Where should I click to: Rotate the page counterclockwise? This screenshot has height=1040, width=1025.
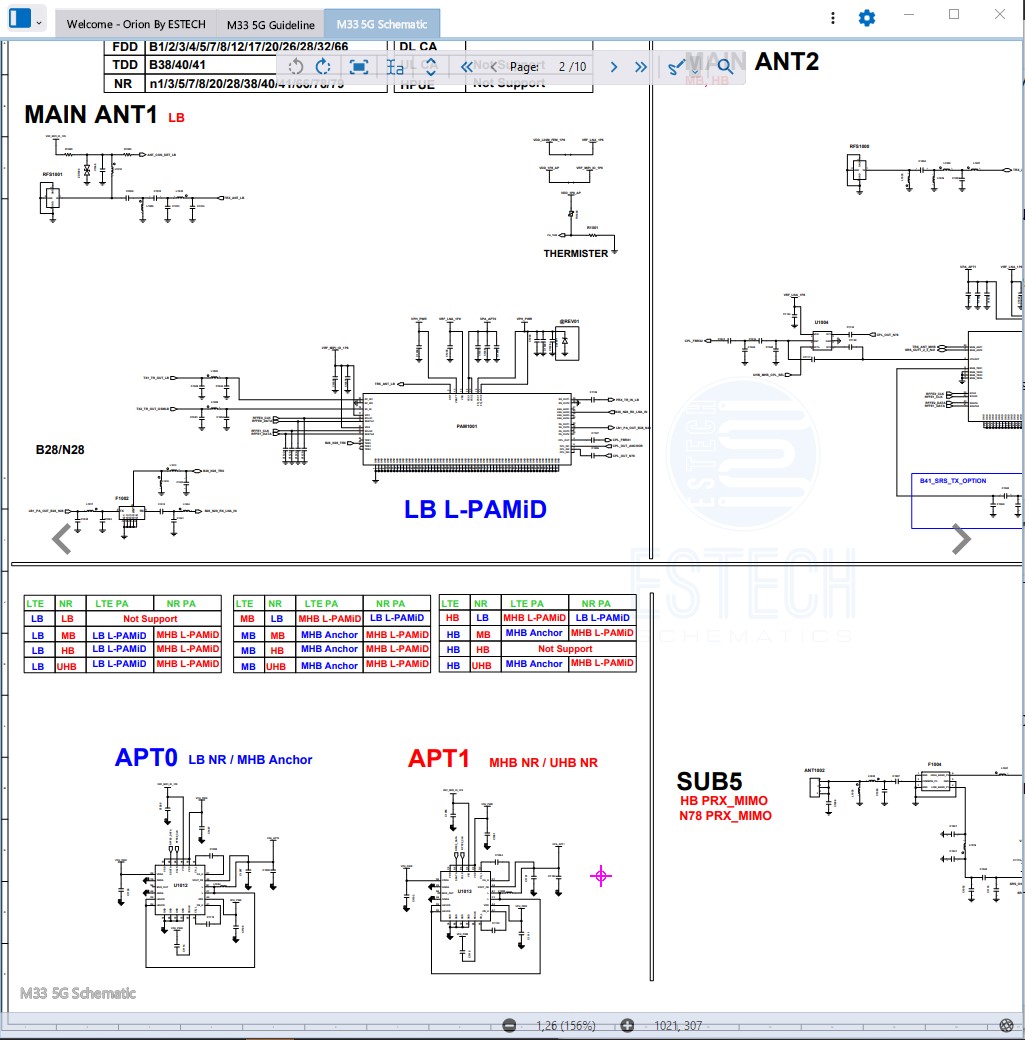pyautogui.click(x=296, y=67)
